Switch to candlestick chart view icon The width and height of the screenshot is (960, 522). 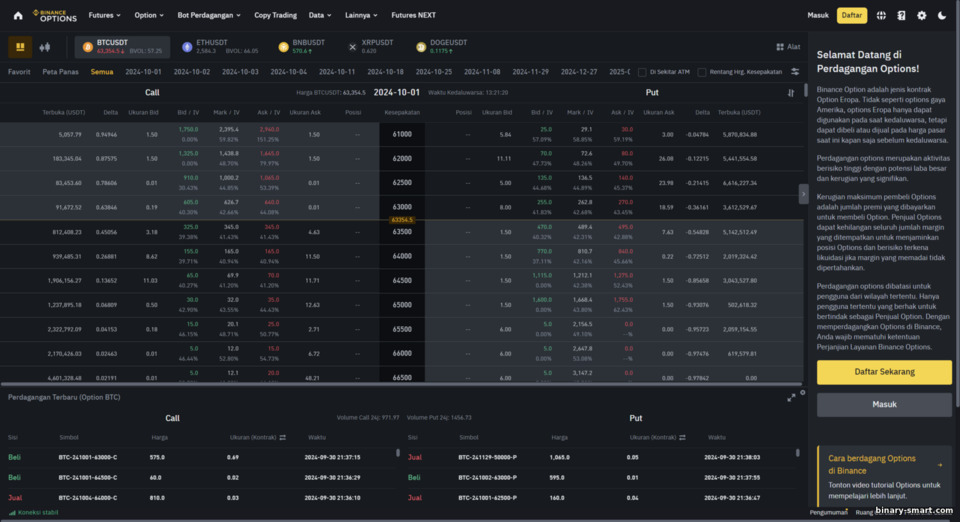[45, 47]
